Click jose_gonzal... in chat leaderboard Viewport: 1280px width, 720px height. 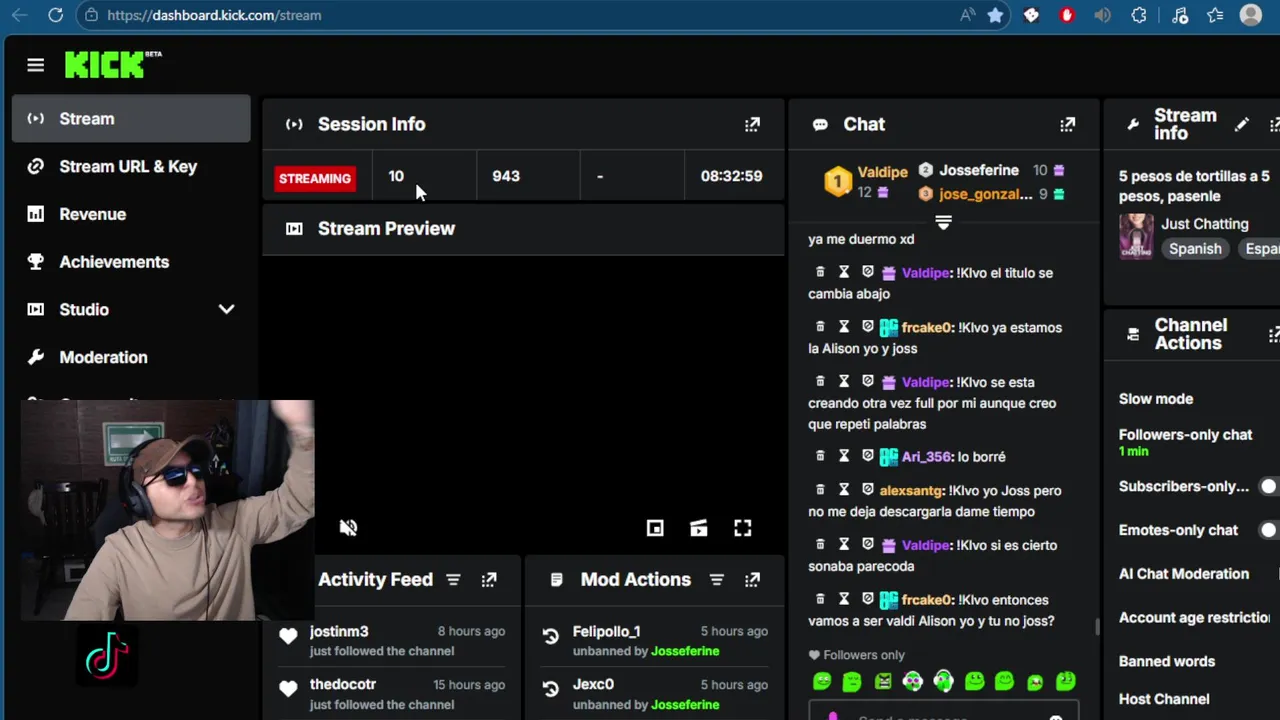click(x=986, y=194)
